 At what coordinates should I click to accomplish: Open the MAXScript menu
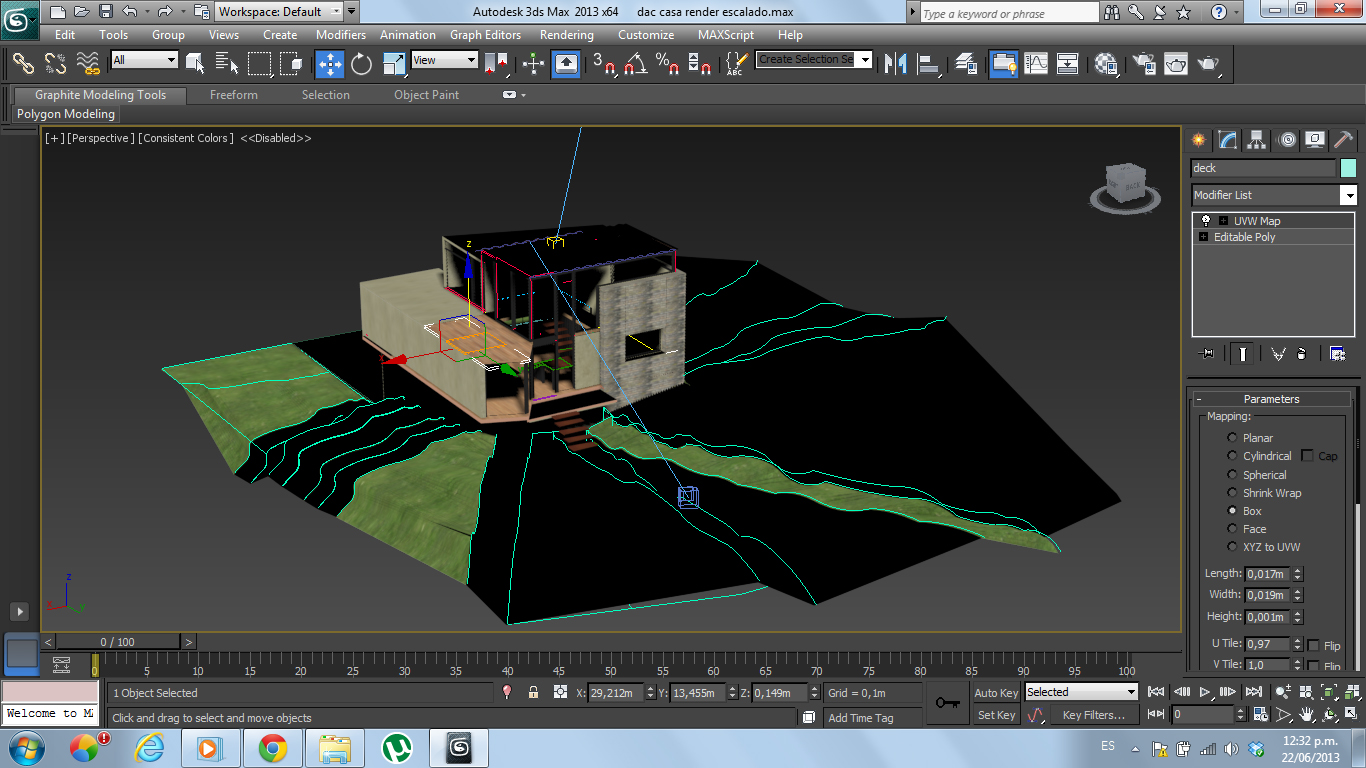click(726, 34)
